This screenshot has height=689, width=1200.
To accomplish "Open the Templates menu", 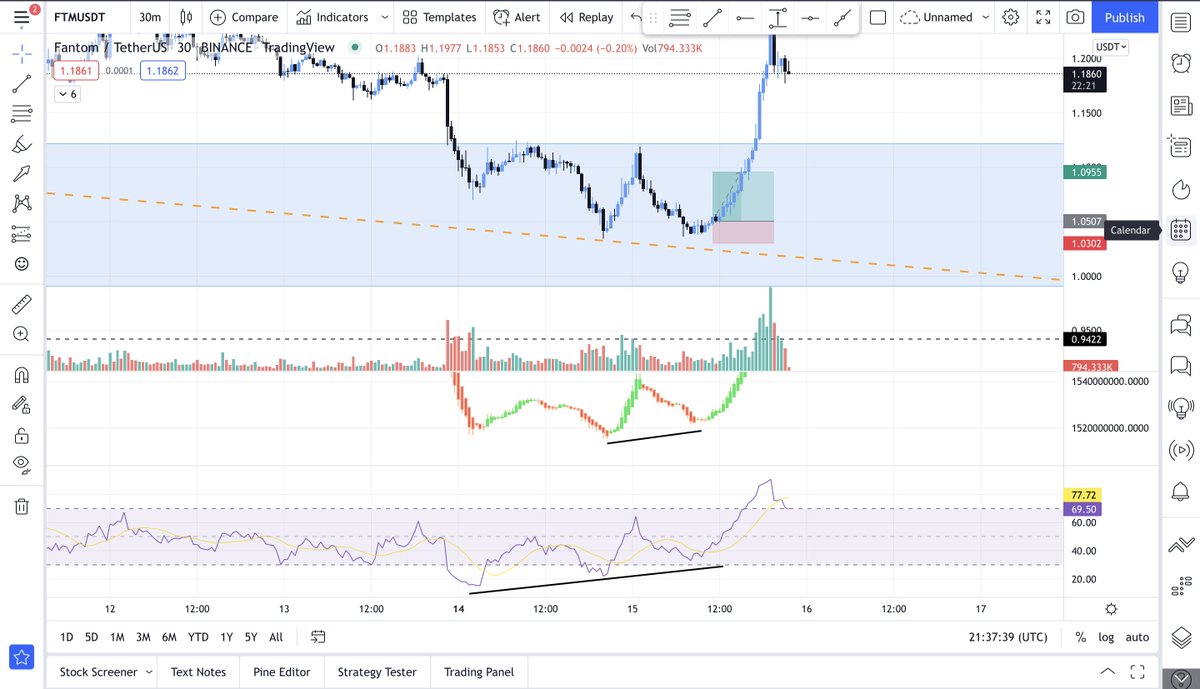I will pos(439,17).
